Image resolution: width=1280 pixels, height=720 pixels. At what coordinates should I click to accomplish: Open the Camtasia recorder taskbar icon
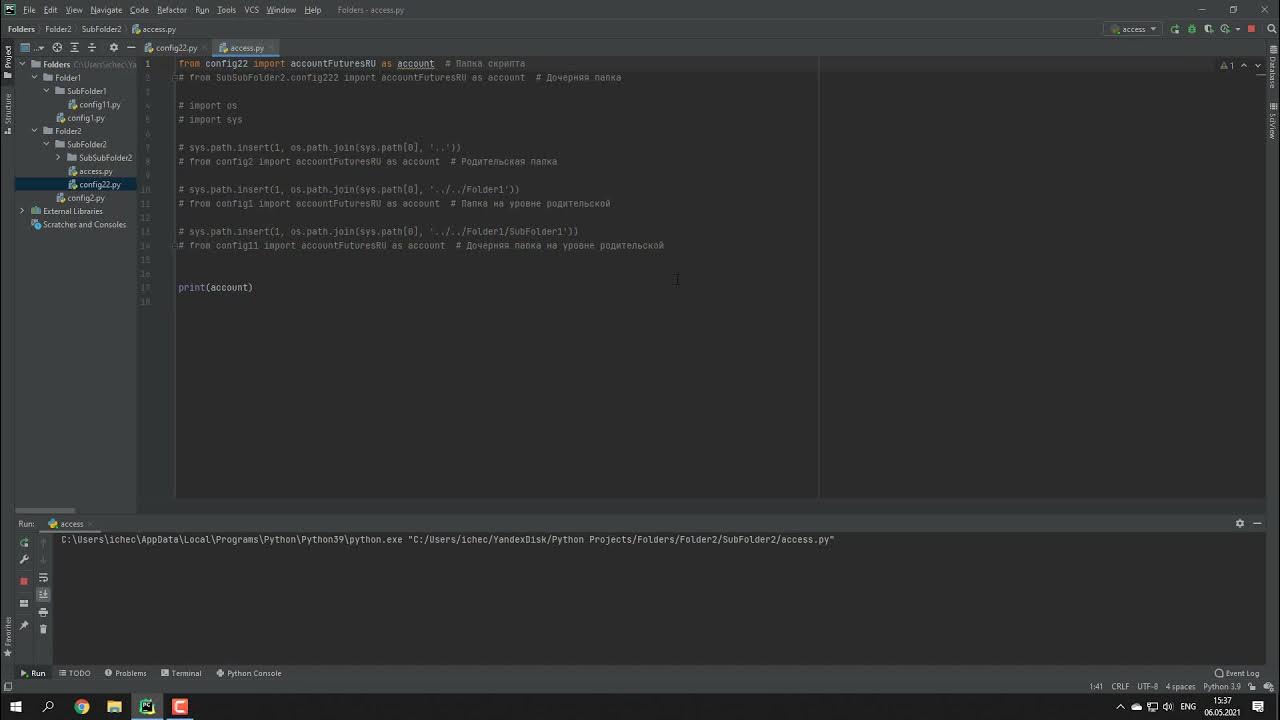pyautogui.click(x=180, y=706)
